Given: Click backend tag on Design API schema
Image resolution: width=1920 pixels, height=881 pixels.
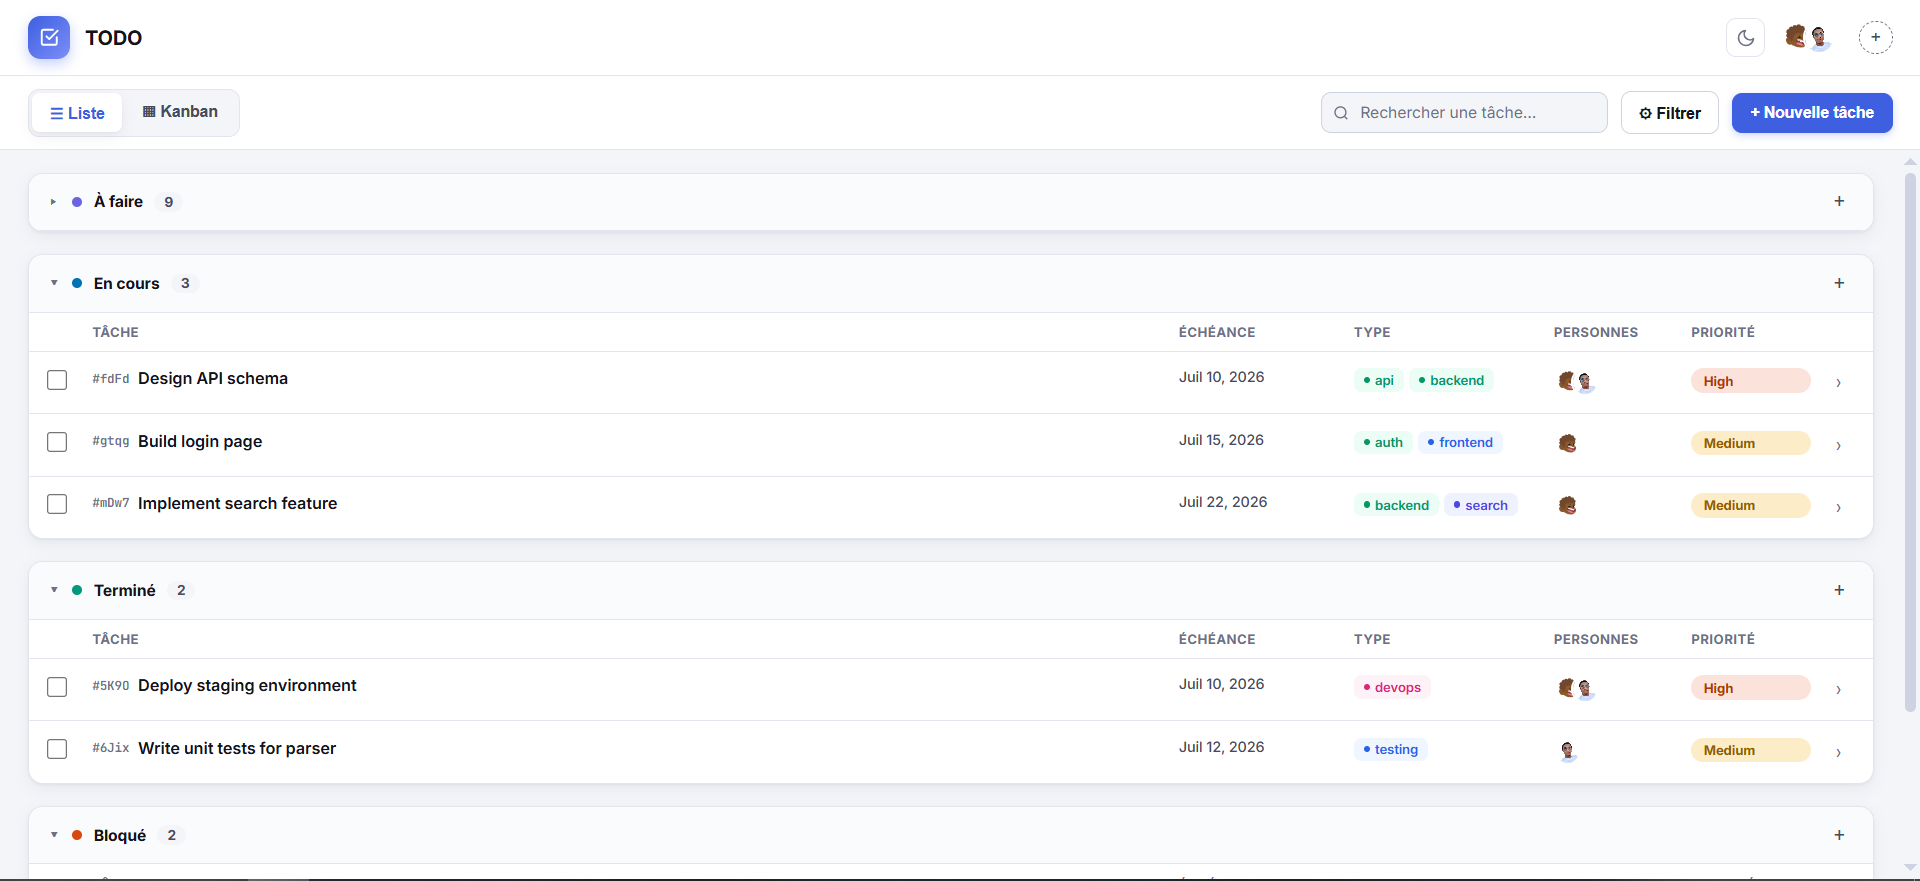Looking at the screenshot, I should [1451, 380].
